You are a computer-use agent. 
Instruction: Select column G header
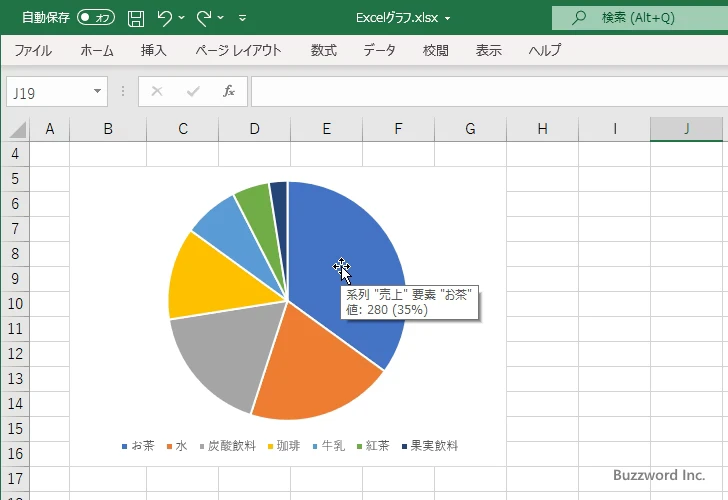470,129
